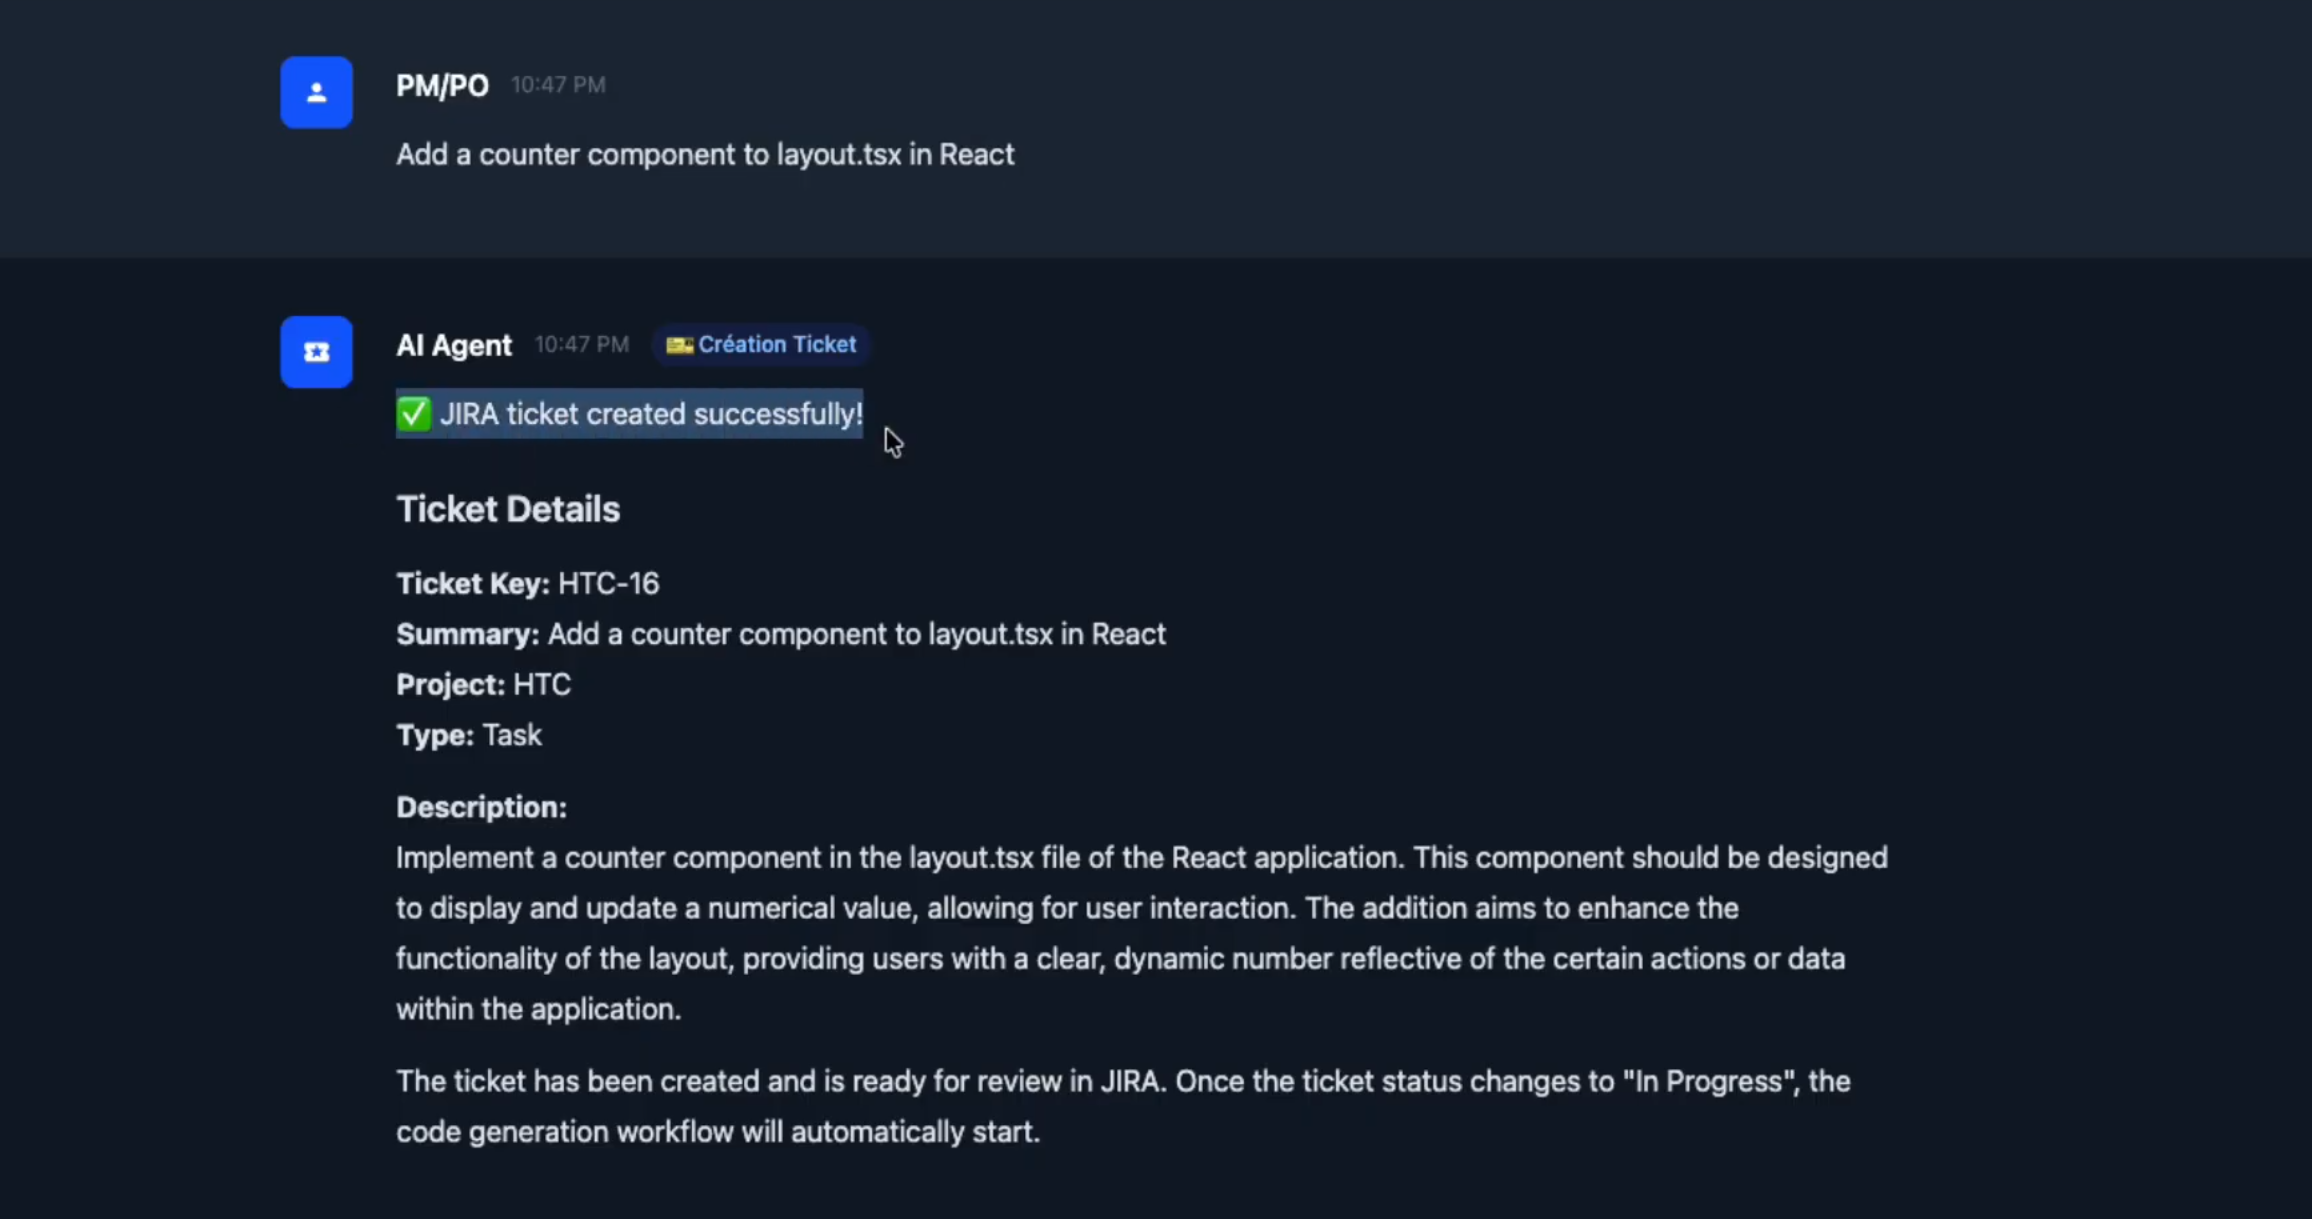The width and height of the screenshot is (2312, 1219).
Task: Click the Ticket Details heading
Action: 508,510
